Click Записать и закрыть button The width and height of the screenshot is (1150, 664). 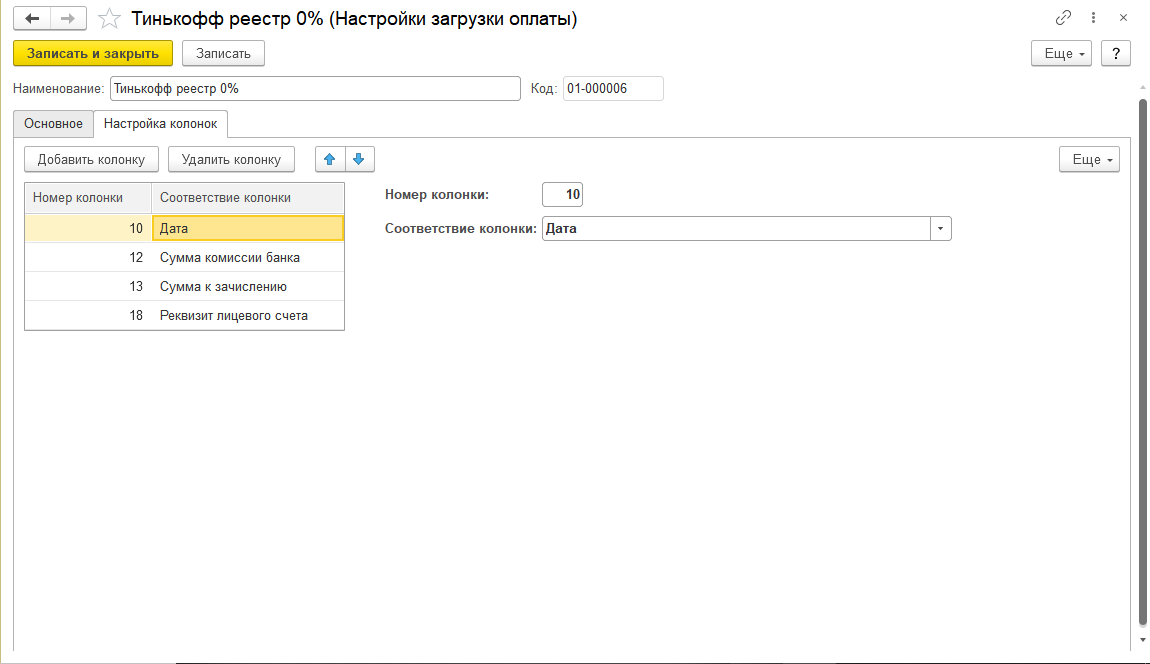(93, 54)
